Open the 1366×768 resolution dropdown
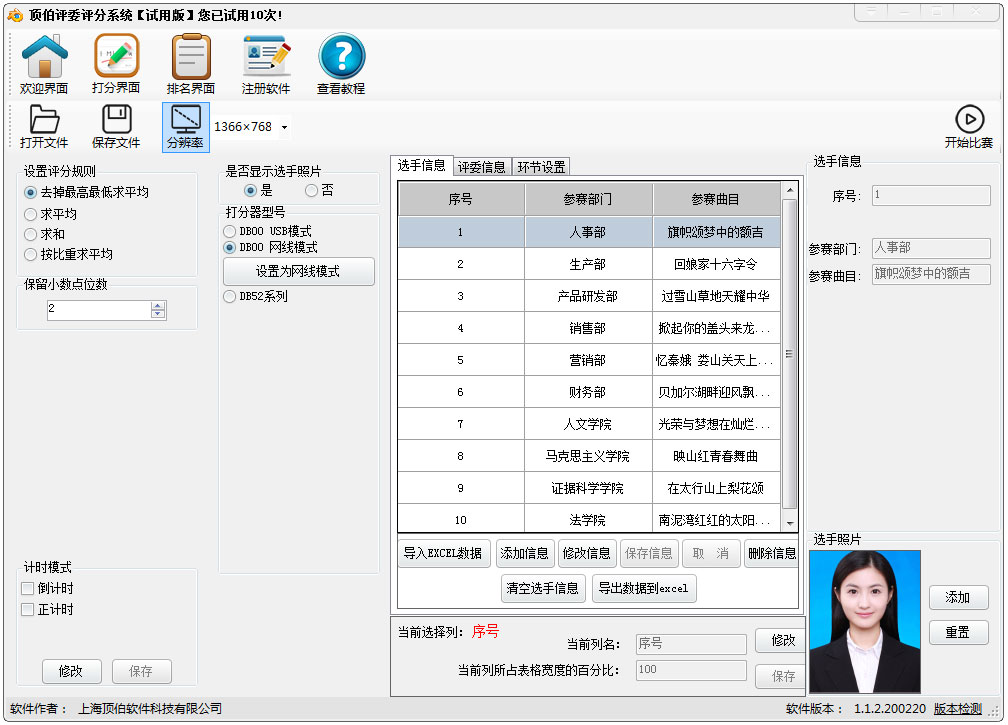This screenshot has height=725, width=1008. pyautogui.click(x=284, y=127)
